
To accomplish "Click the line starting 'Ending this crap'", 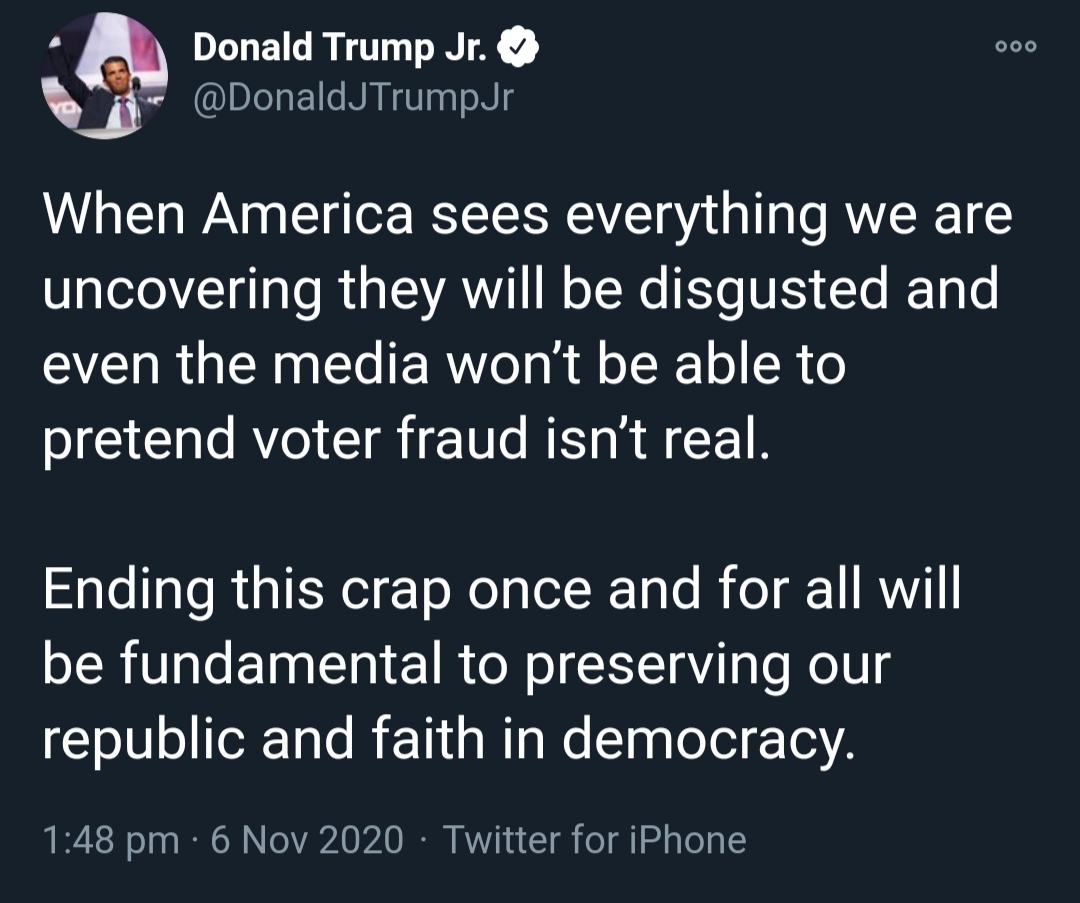I will point(501,590).
